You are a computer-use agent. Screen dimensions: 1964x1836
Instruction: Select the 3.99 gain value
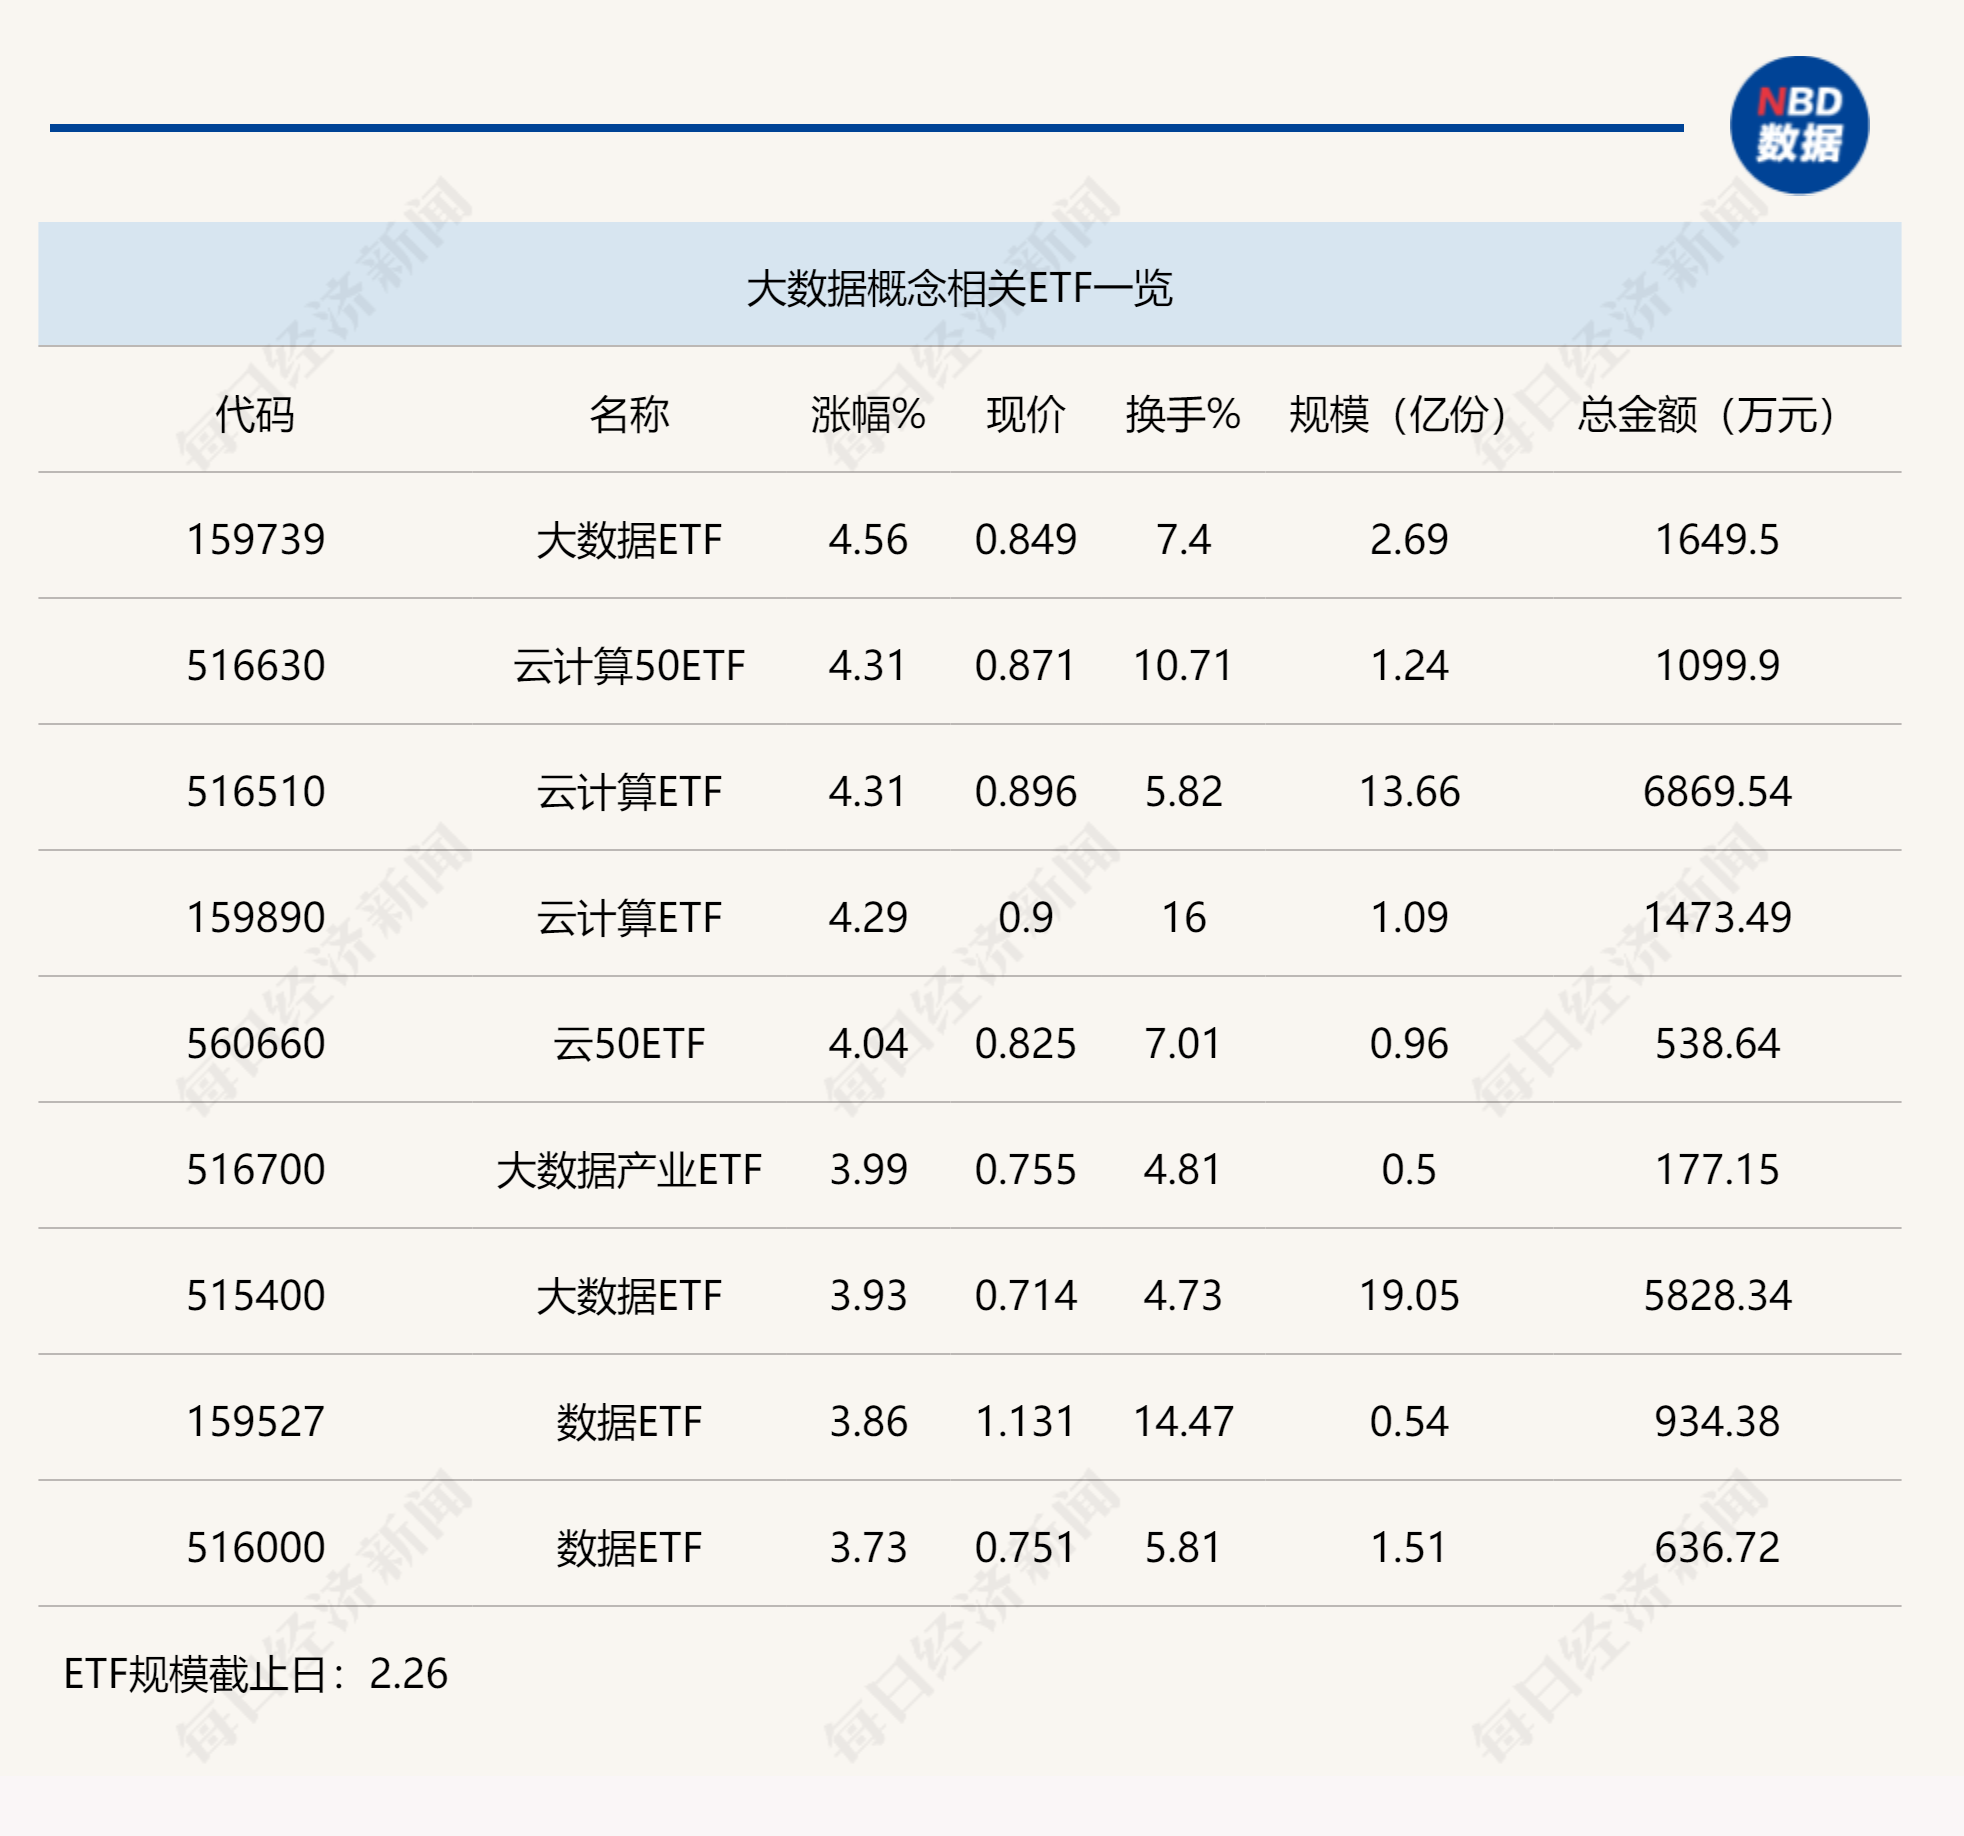coord(868,1170)
